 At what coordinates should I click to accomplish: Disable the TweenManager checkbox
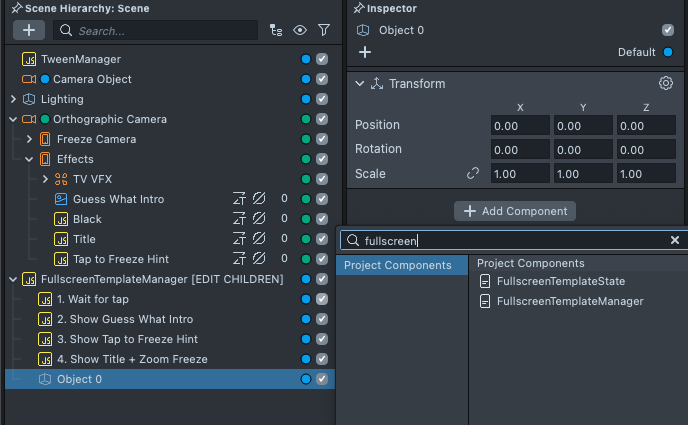click(x=322, y=59)
